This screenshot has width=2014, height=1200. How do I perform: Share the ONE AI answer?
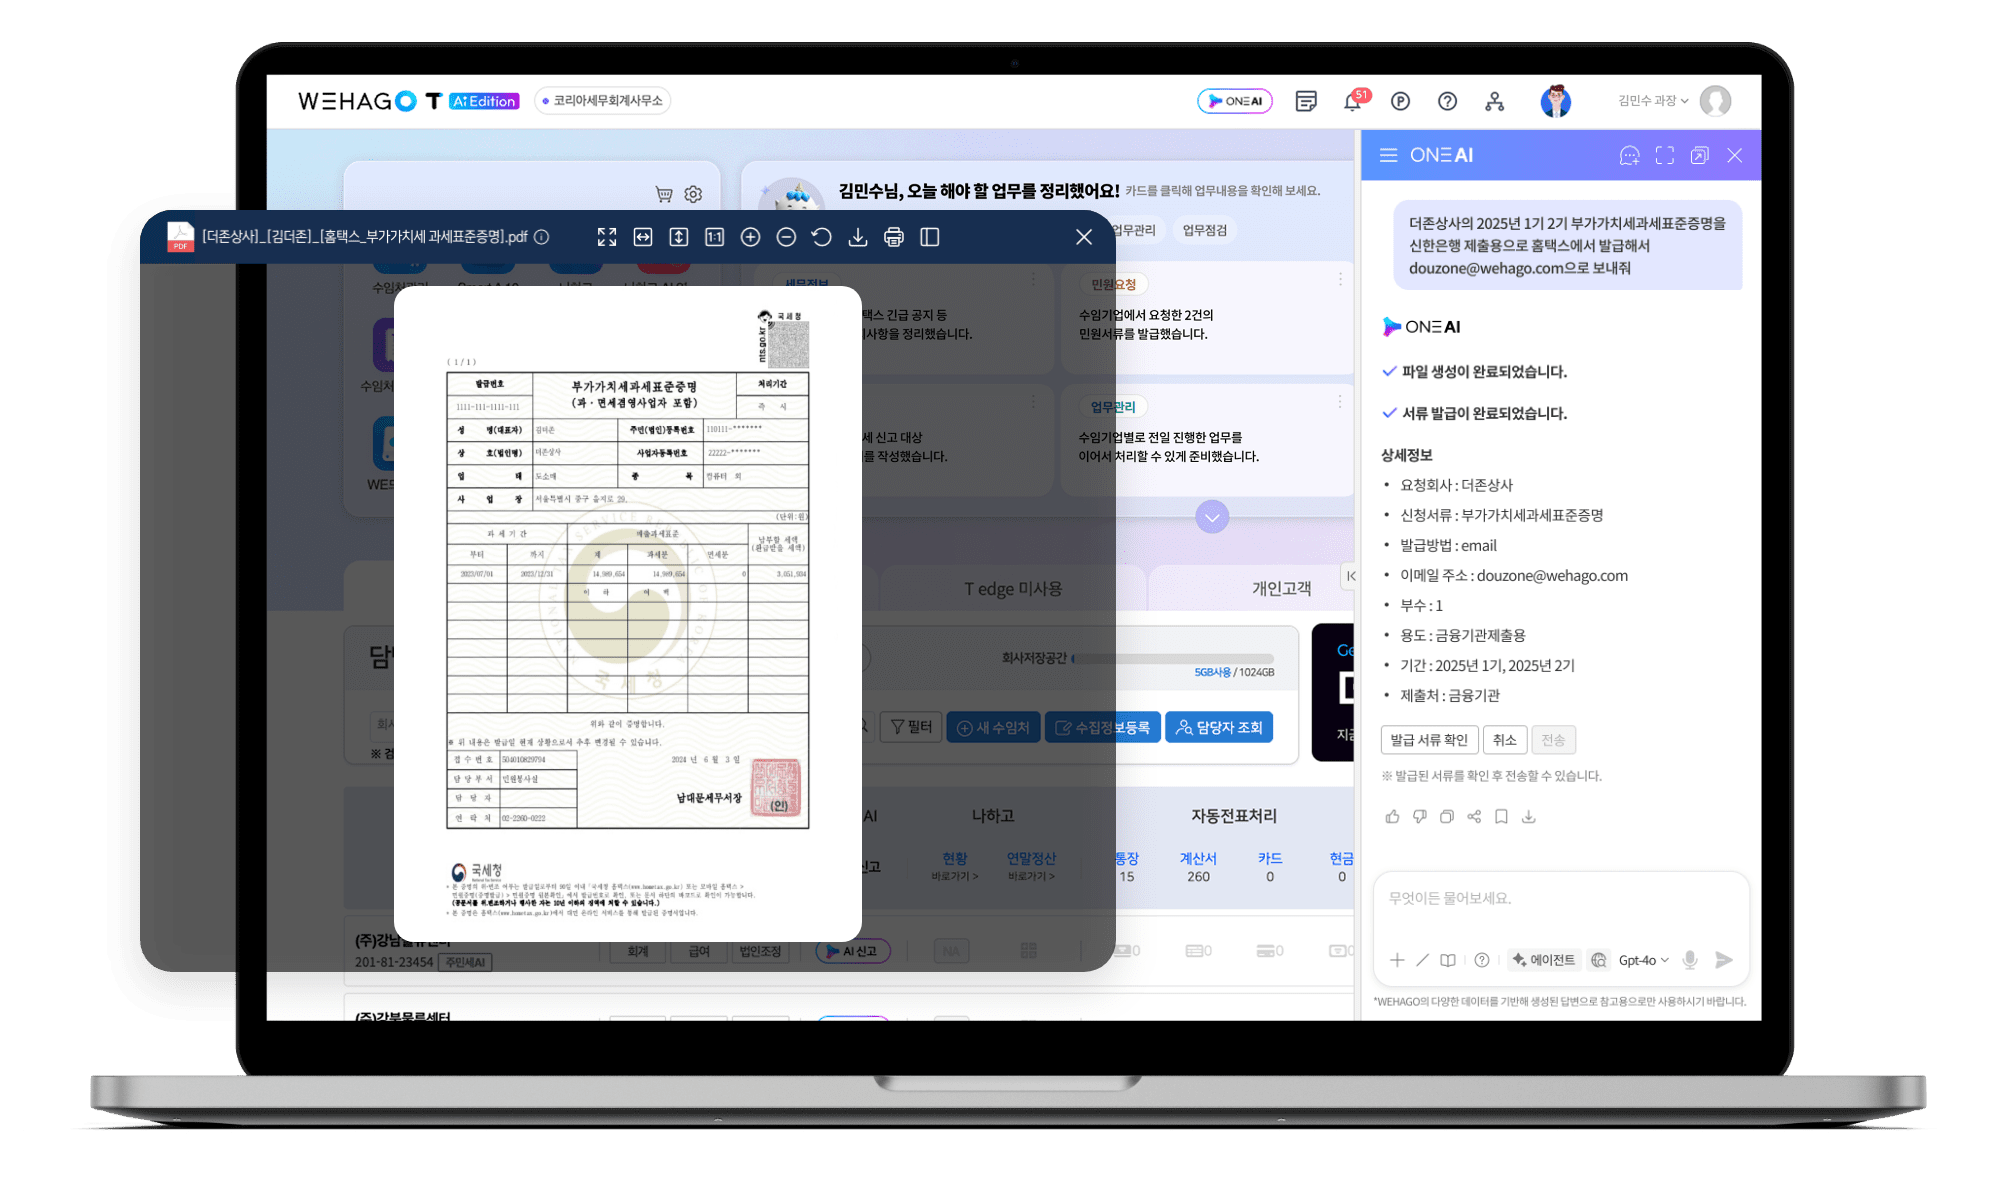tap(1474, 817)
